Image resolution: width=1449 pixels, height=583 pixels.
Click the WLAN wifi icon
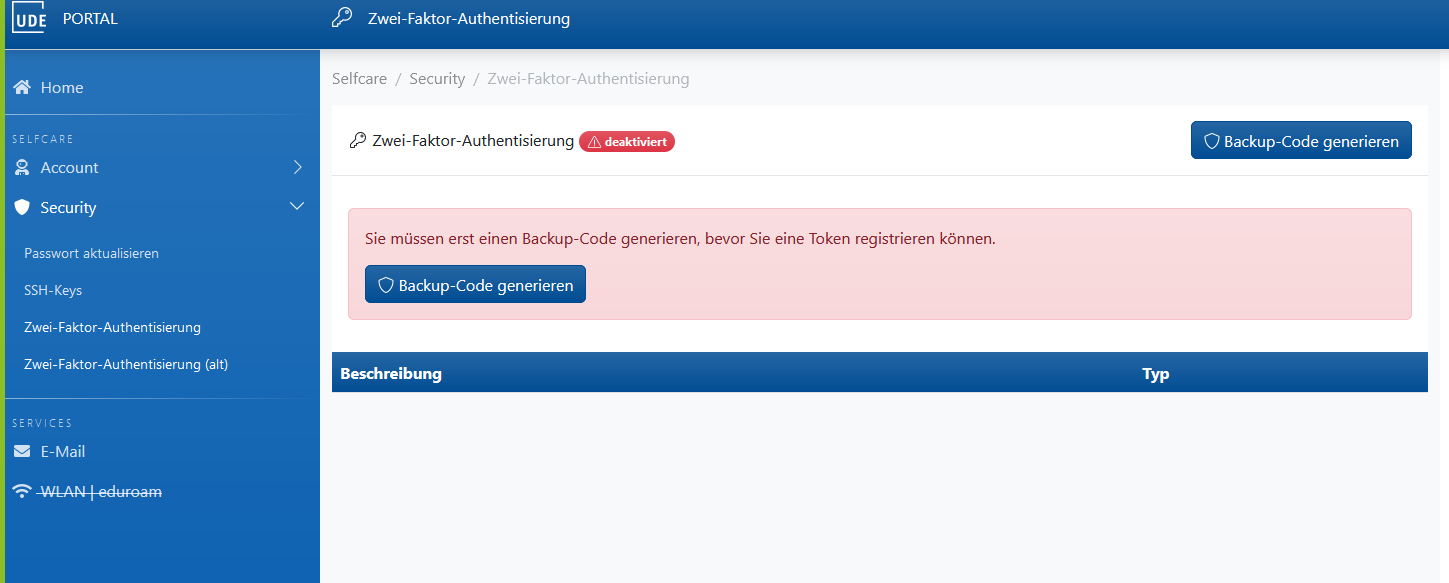[22, 492]
